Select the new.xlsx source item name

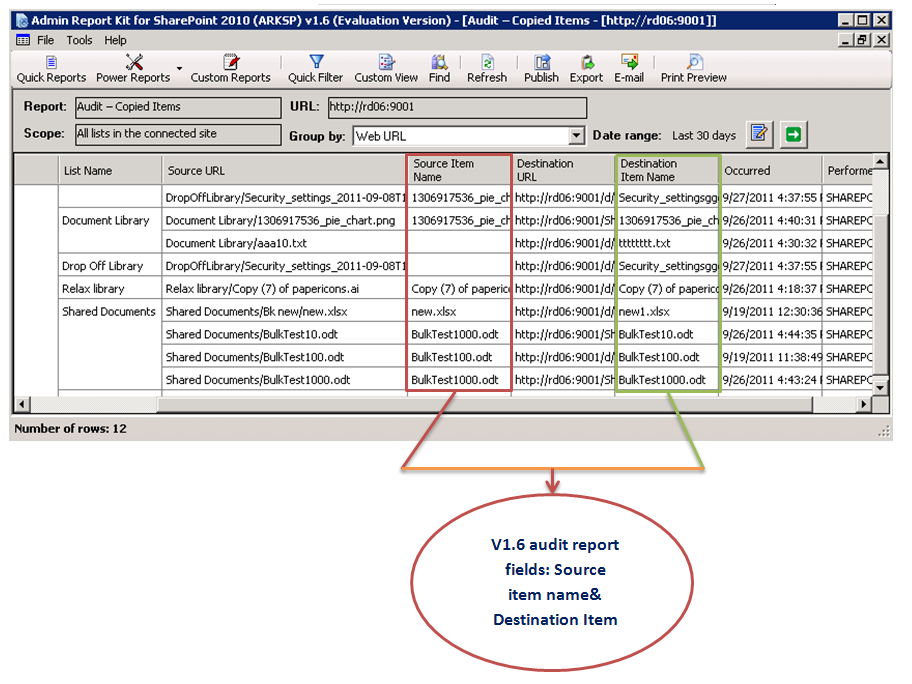pos(459,311)
